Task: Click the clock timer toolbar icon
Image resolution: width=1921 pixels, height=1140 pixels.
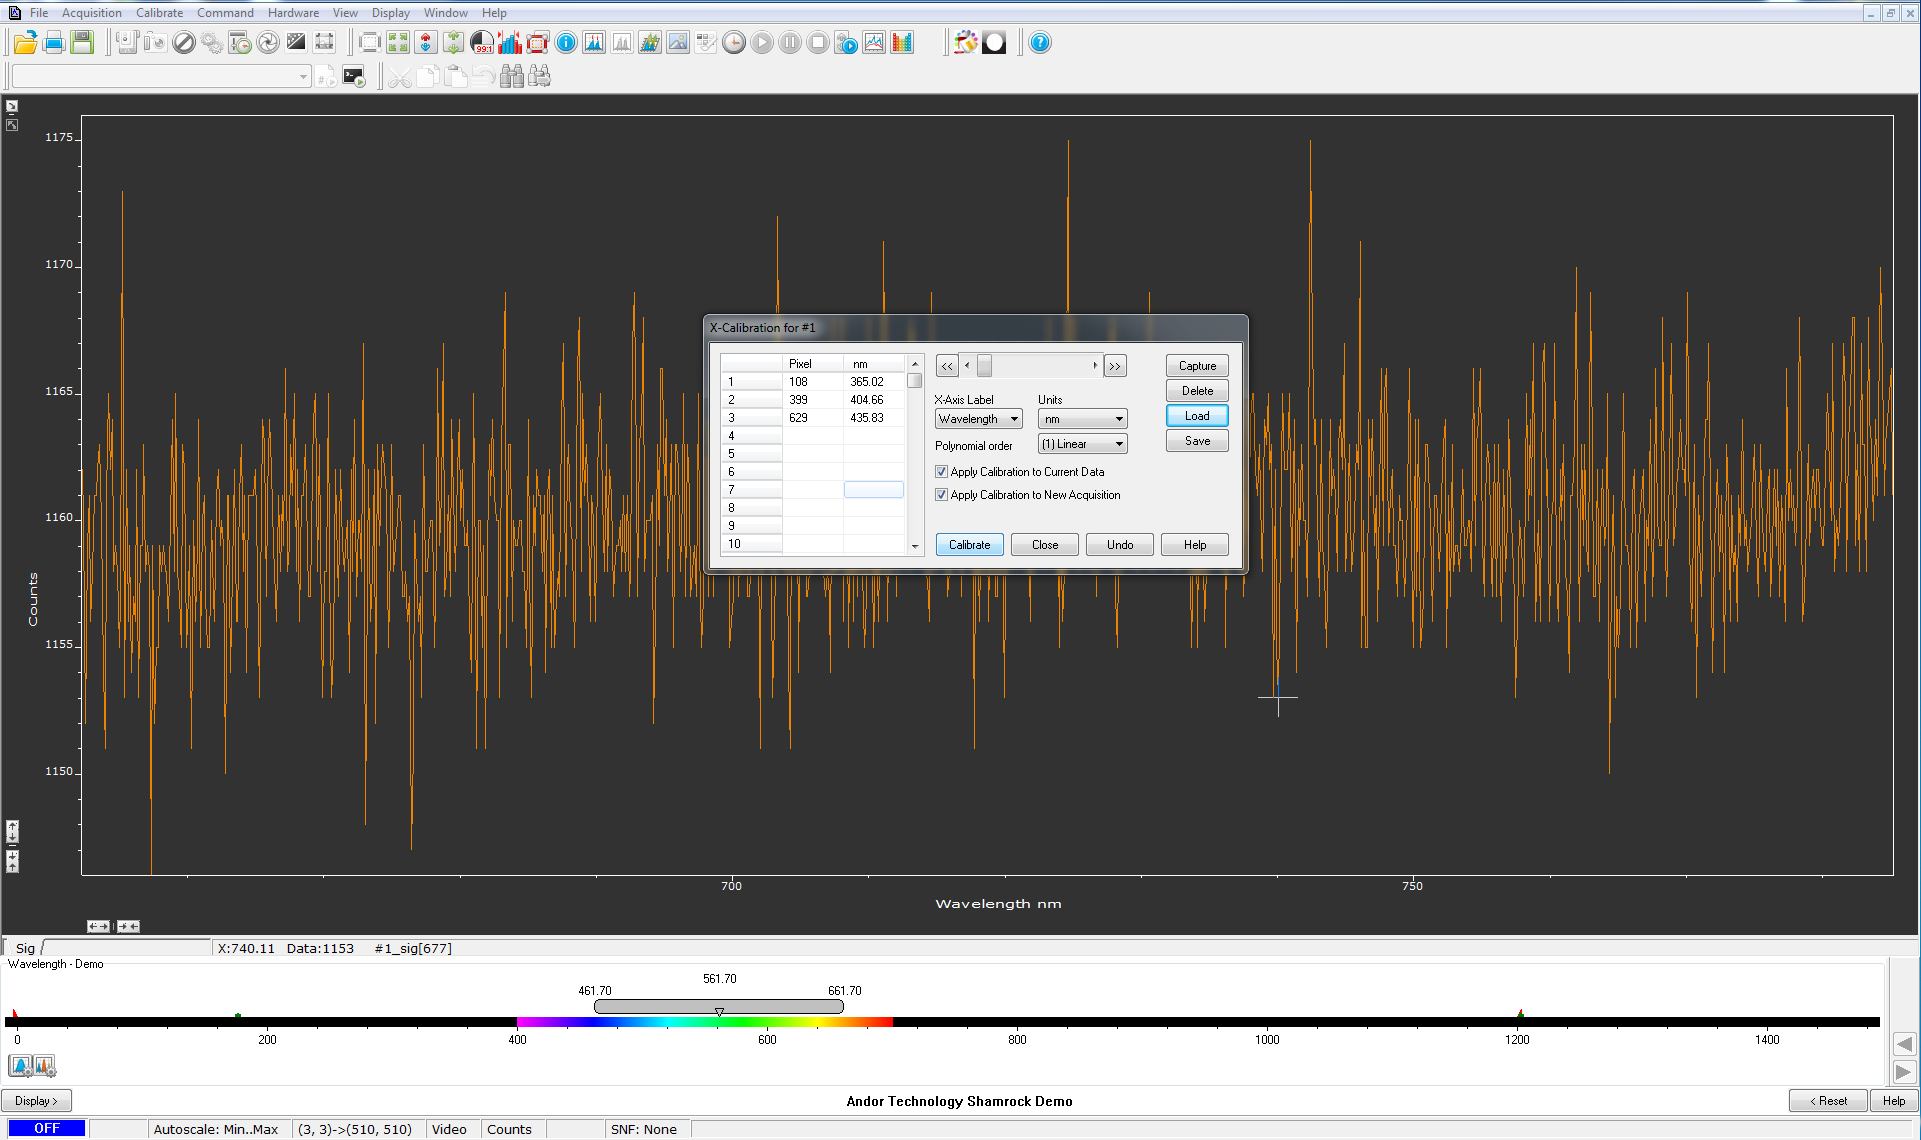Action: click(734, 43)
